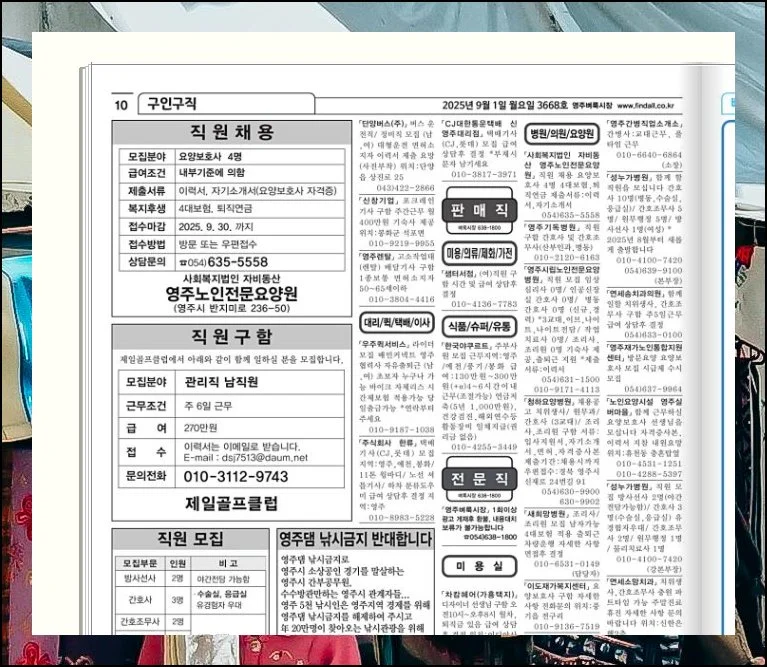Click the 미용실 category box

pyautogui.click(x=480, y=566)
